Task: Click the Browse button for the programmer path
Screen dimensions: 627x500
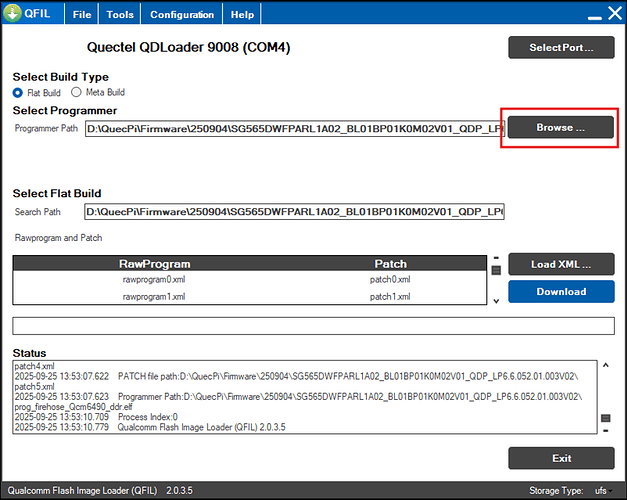Action: (x=561, y=127)
